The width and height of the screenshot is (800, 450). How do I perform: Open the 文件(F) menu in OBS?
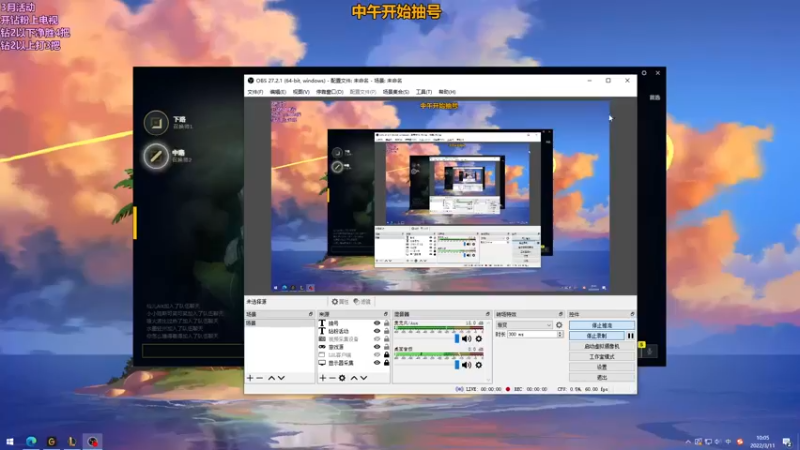click(x=255, y=92)
